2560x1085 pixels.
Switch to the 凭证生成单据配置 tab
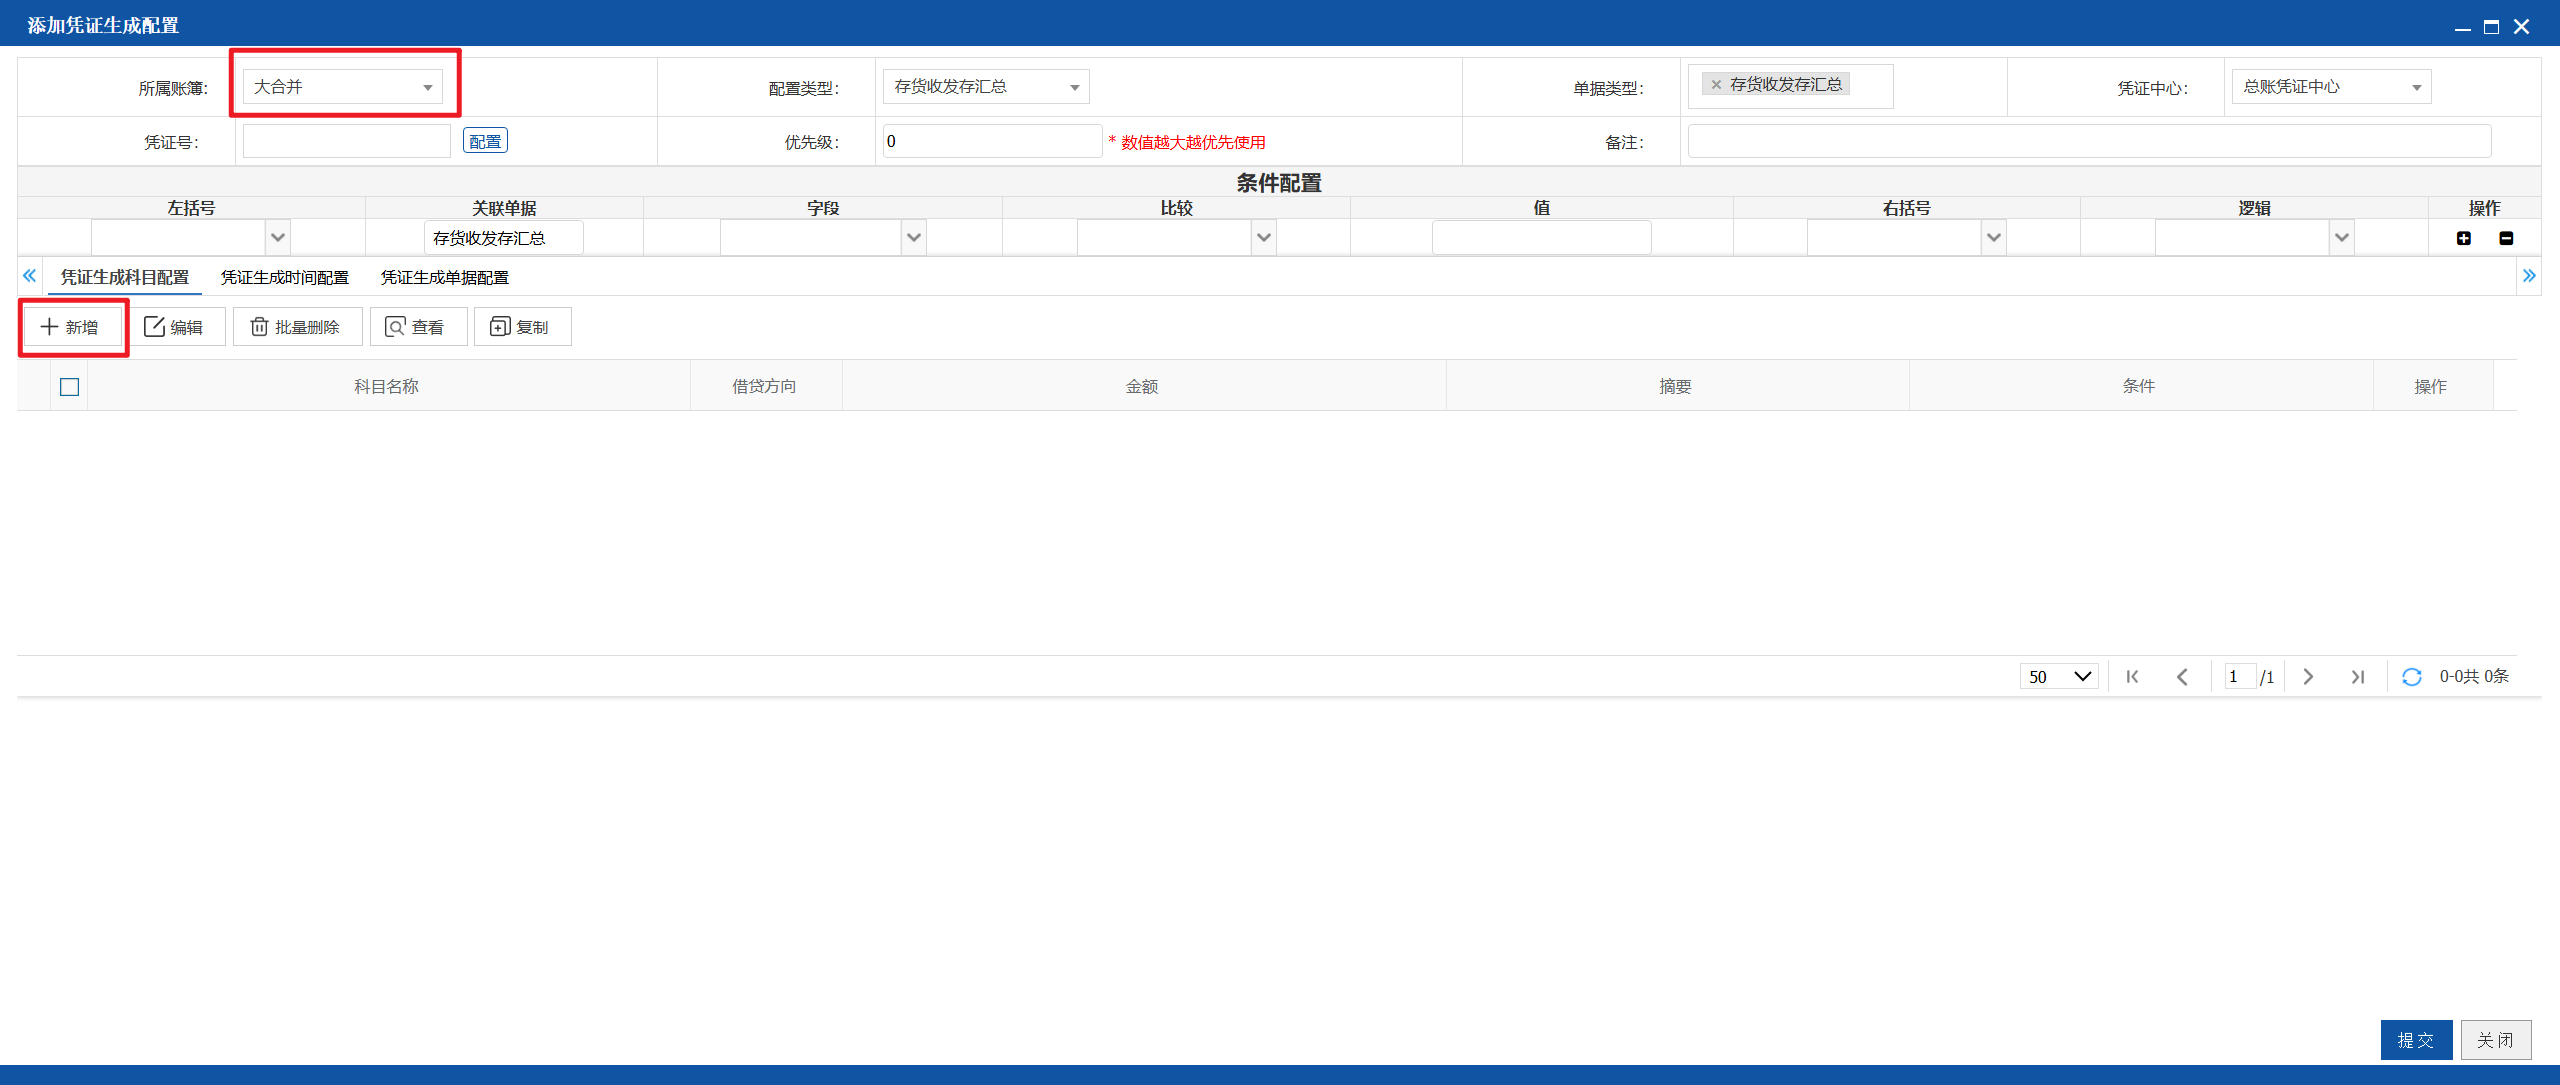click(445, 278)
